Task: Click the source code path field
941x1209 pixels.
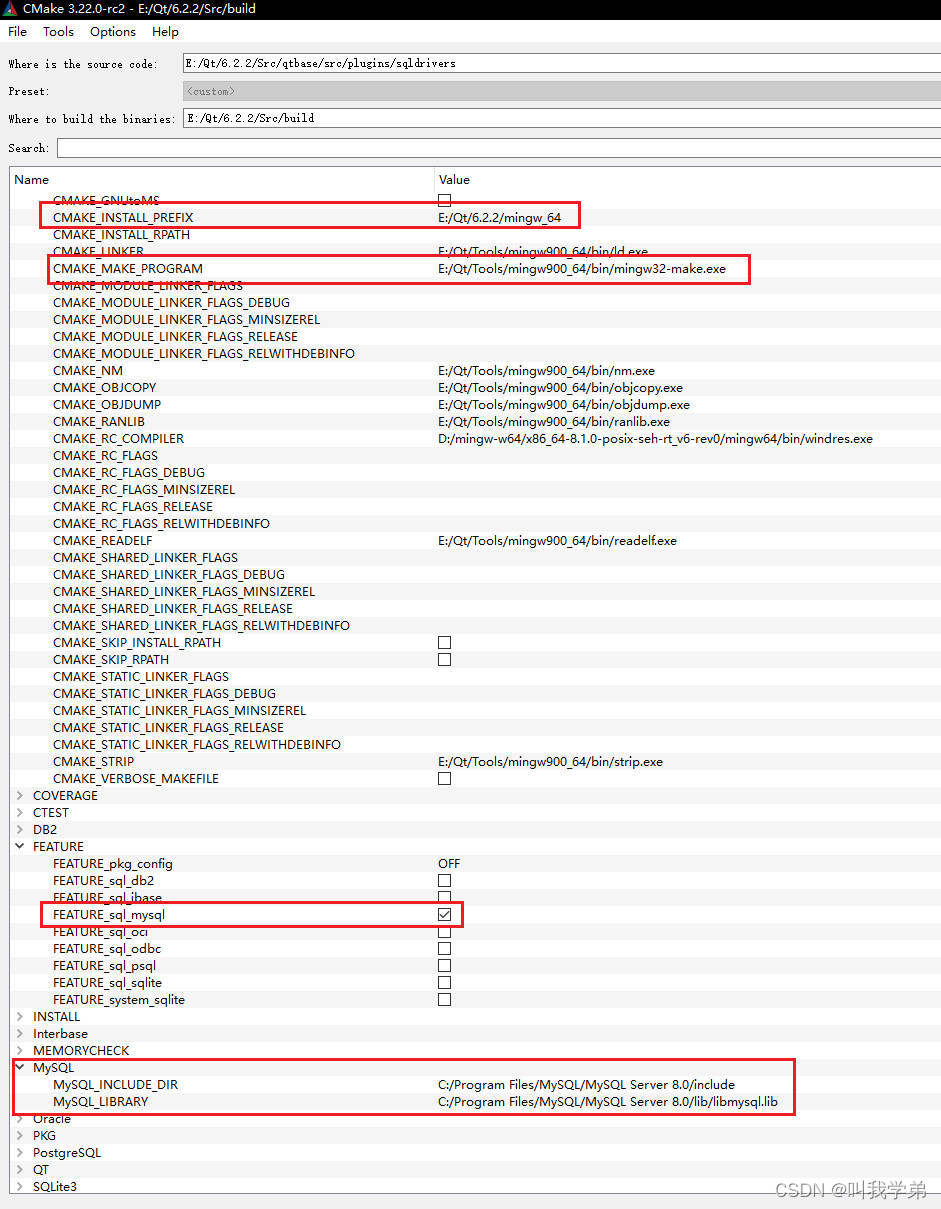Action: (562, 63)
